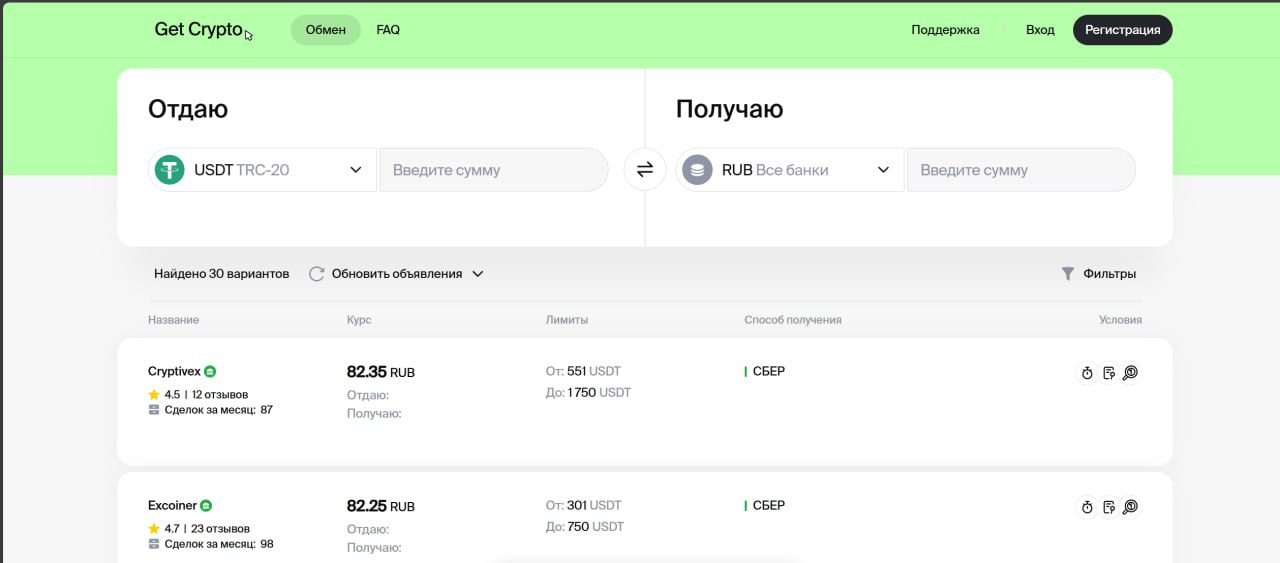This screenshot has height=563, width=1280.
Task: Click the document icon in Excoiner row
Action: click(1109, 507)
